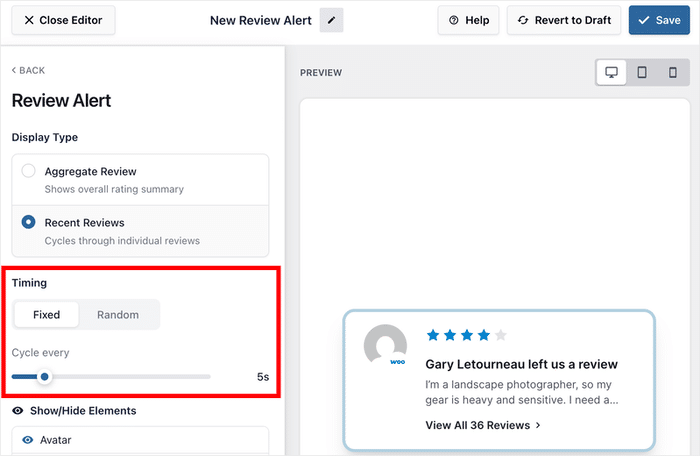Image resolution: width=700 pixels, height=456 pixels.
Task: Click the Close Editor button
Action: pos(63,20)
